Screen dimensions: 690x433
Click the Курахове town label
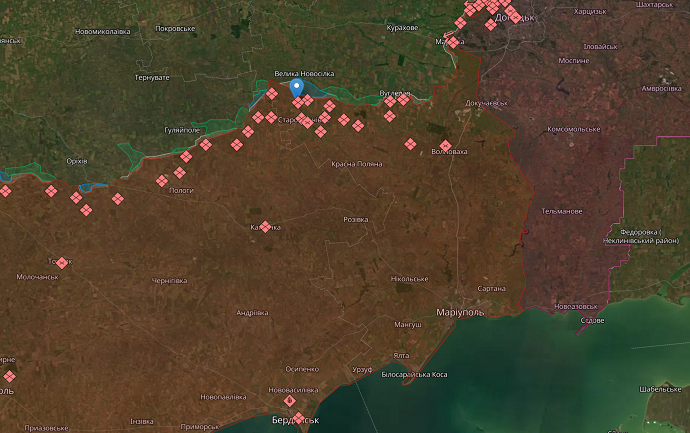[x=399, y=28]
